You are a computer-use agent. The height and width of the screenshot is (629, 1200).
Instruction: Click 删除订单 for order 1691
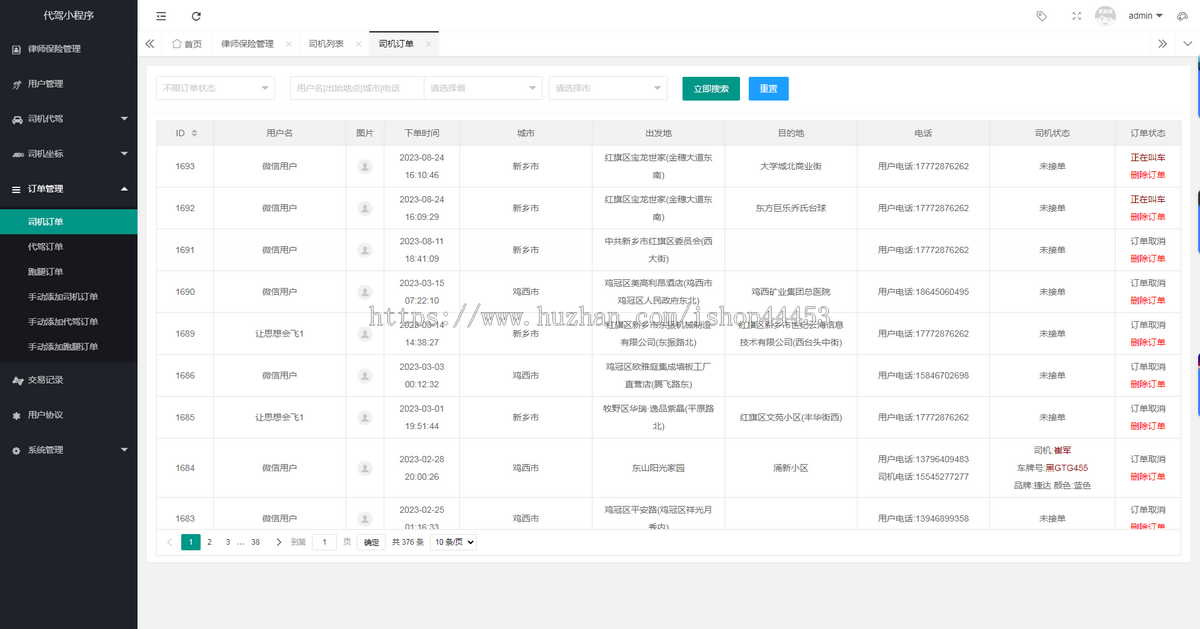[x=1148, y=258]
